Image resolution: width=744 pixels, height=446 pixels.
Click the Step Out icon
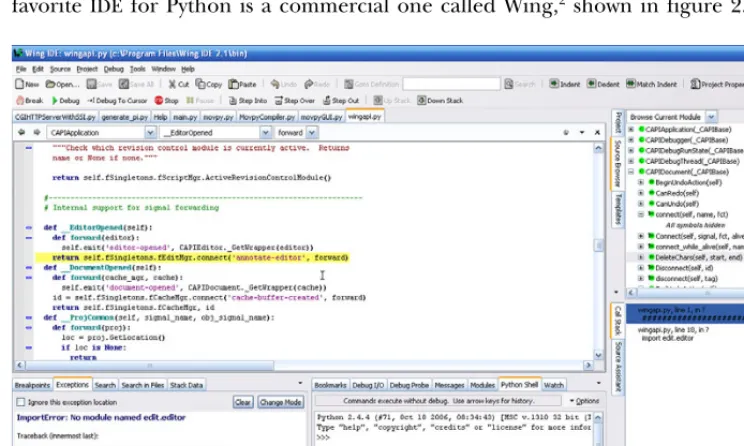coord(326,101)
